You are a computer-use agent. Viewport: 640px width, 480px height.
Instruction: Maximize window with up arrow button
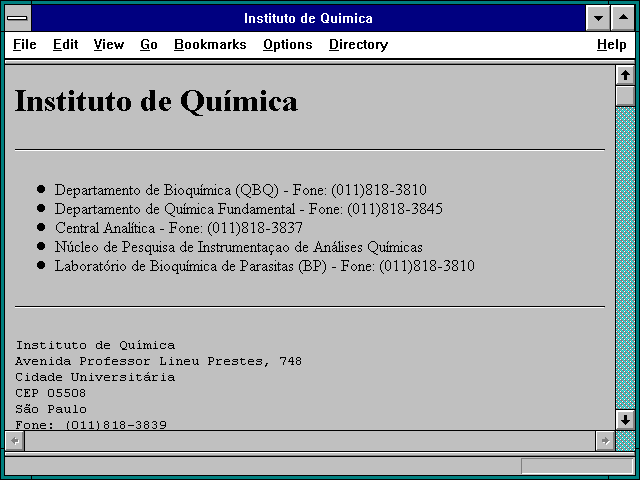[x=623, y=18]
